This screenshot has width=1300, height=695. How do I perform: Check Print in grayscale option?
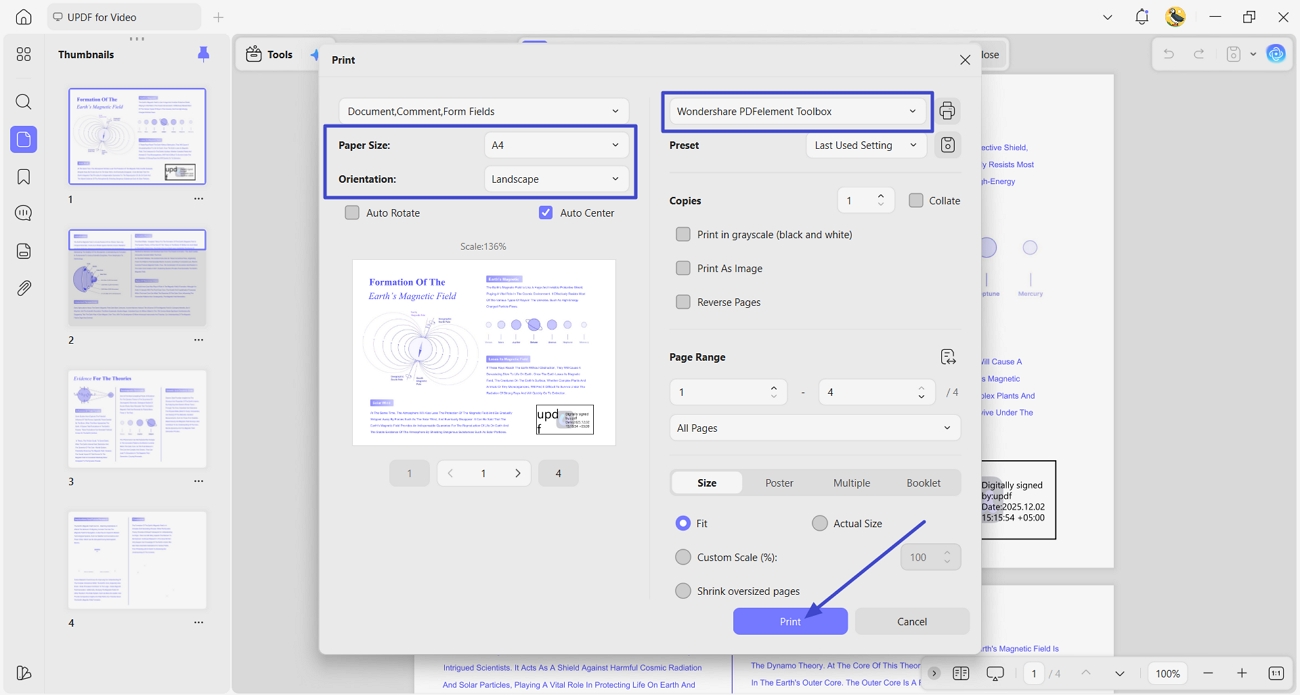click(683, 234)
